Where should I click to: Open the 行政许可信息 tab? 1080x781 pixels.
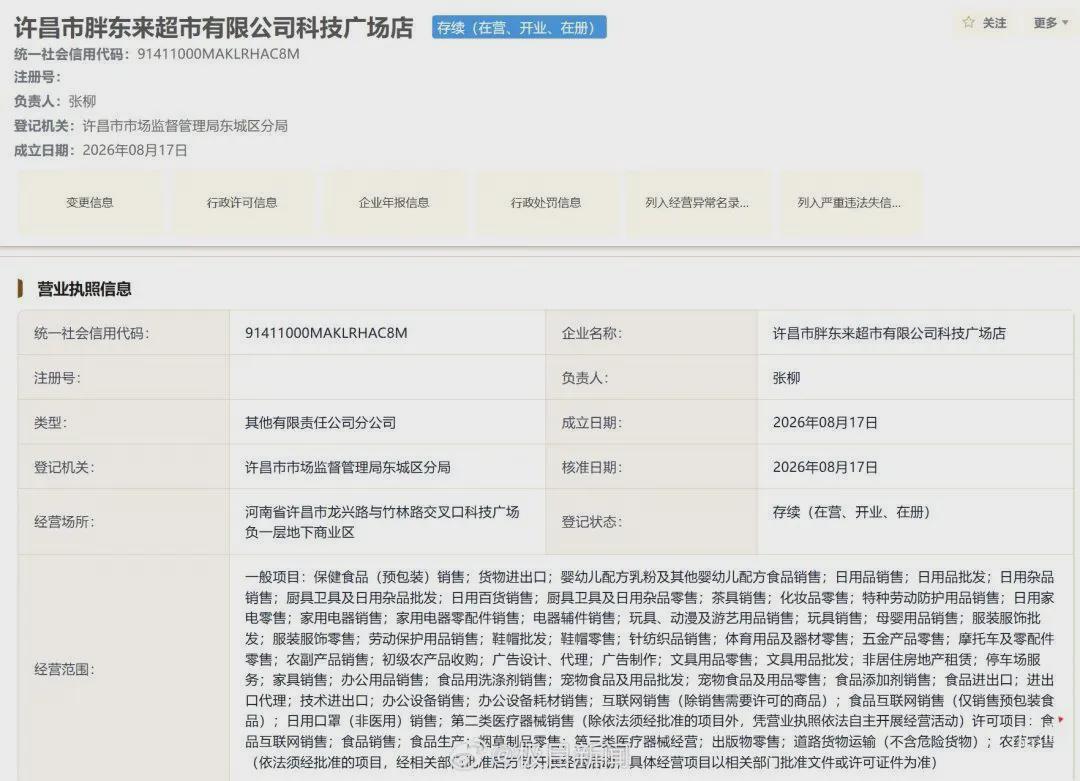coord(242,202)
